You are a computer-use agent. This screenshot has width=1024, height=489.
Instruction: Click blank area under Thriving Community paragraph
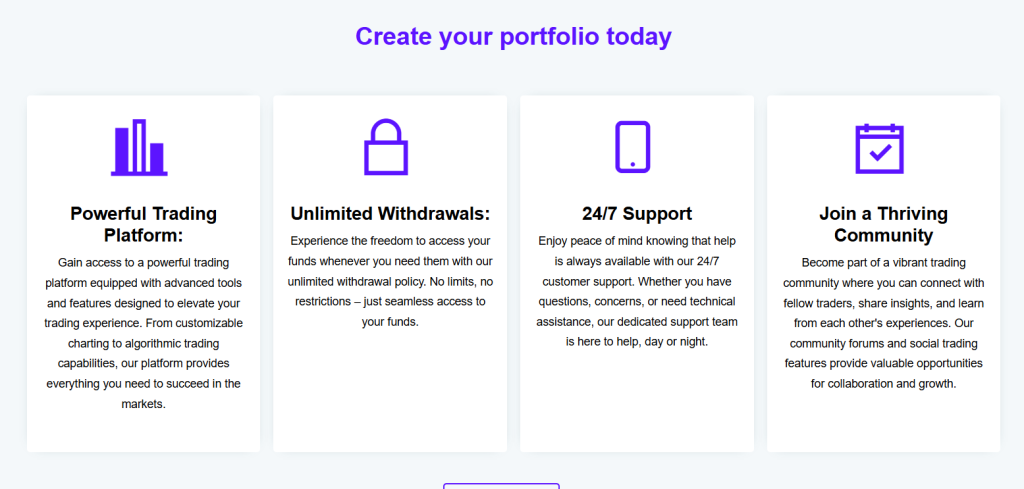coord(883,420)
